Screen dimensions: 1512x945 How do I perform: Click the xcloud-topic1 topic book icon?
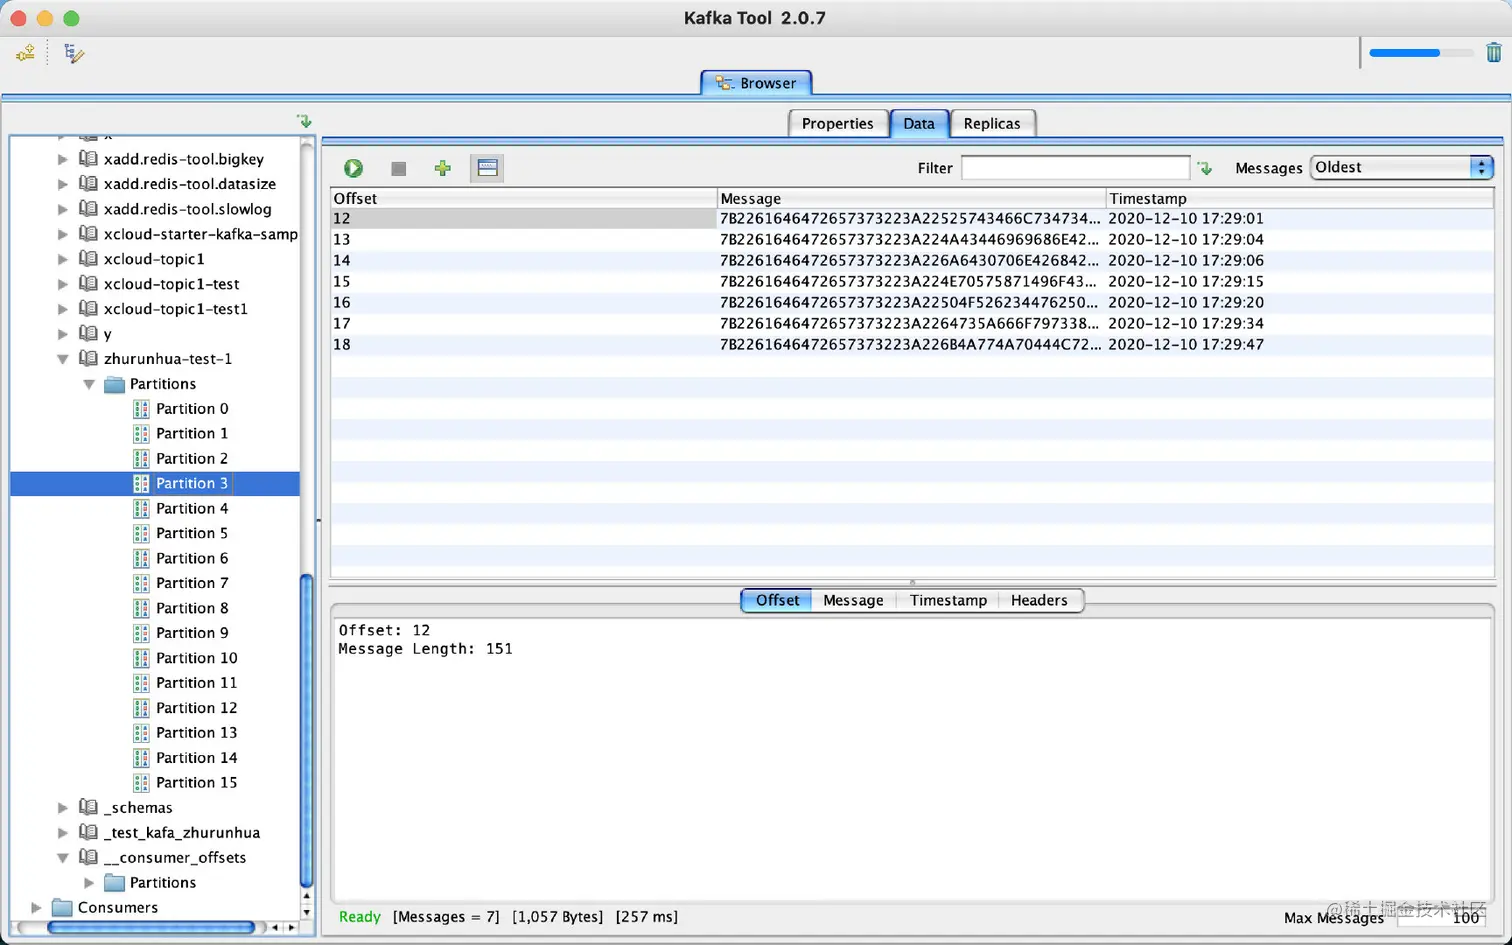[x=88, y=258]
